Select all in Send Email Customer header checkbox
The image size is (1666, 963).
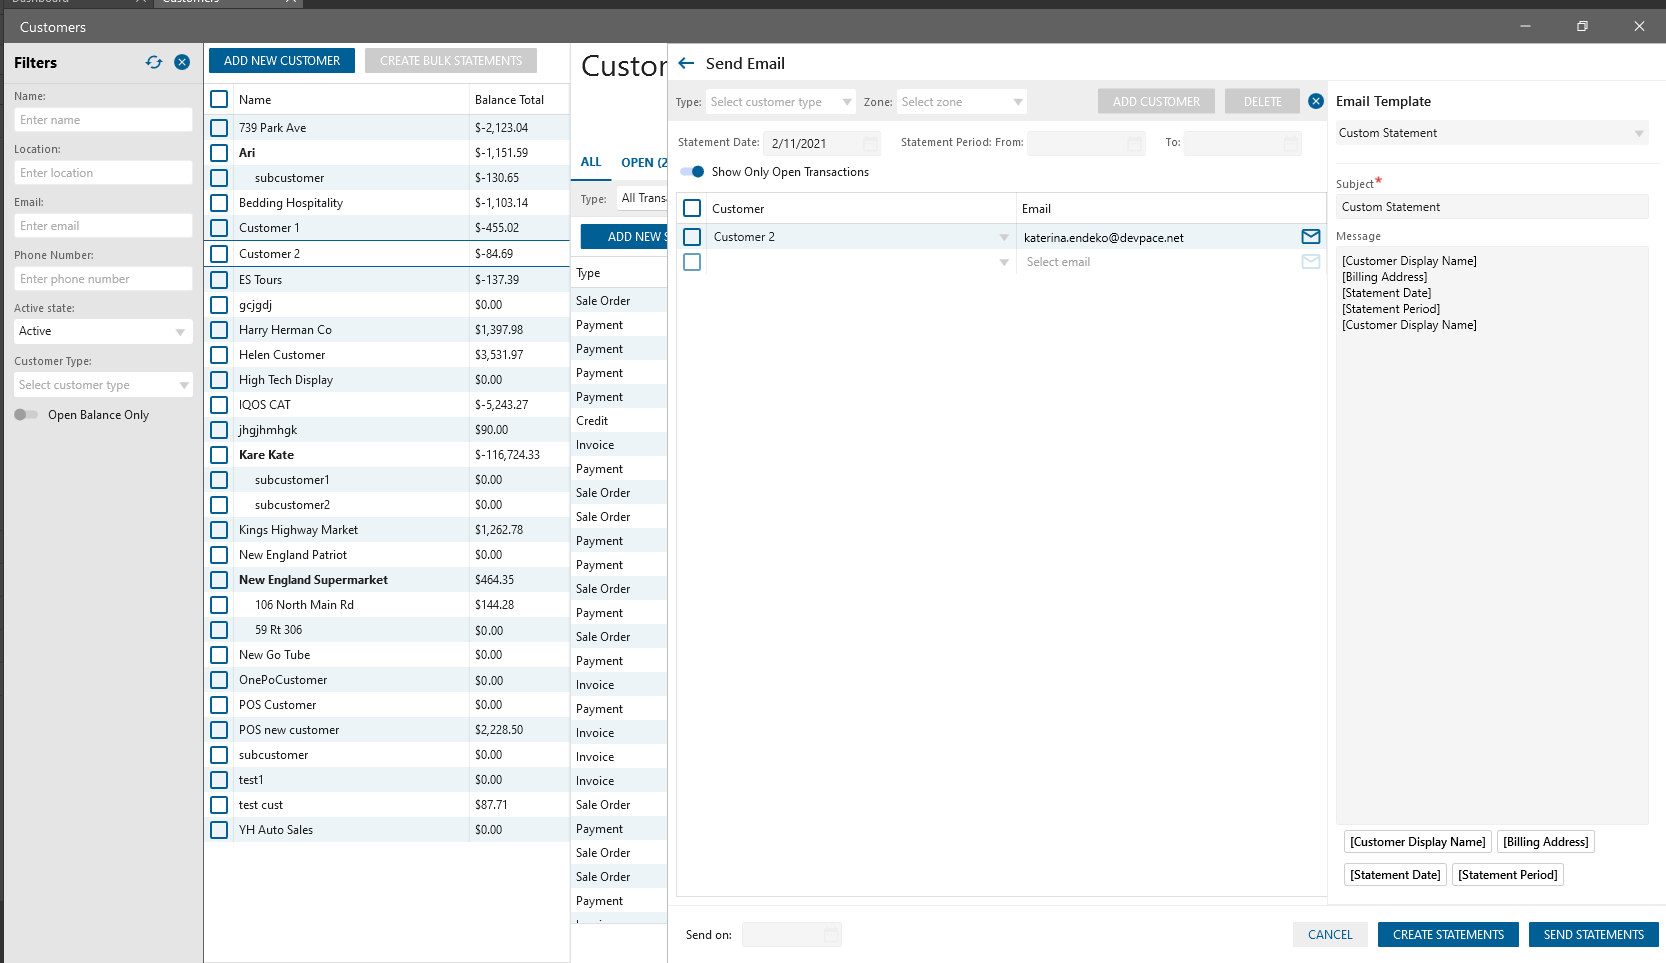pyautogui.click(x=692, y=208)
